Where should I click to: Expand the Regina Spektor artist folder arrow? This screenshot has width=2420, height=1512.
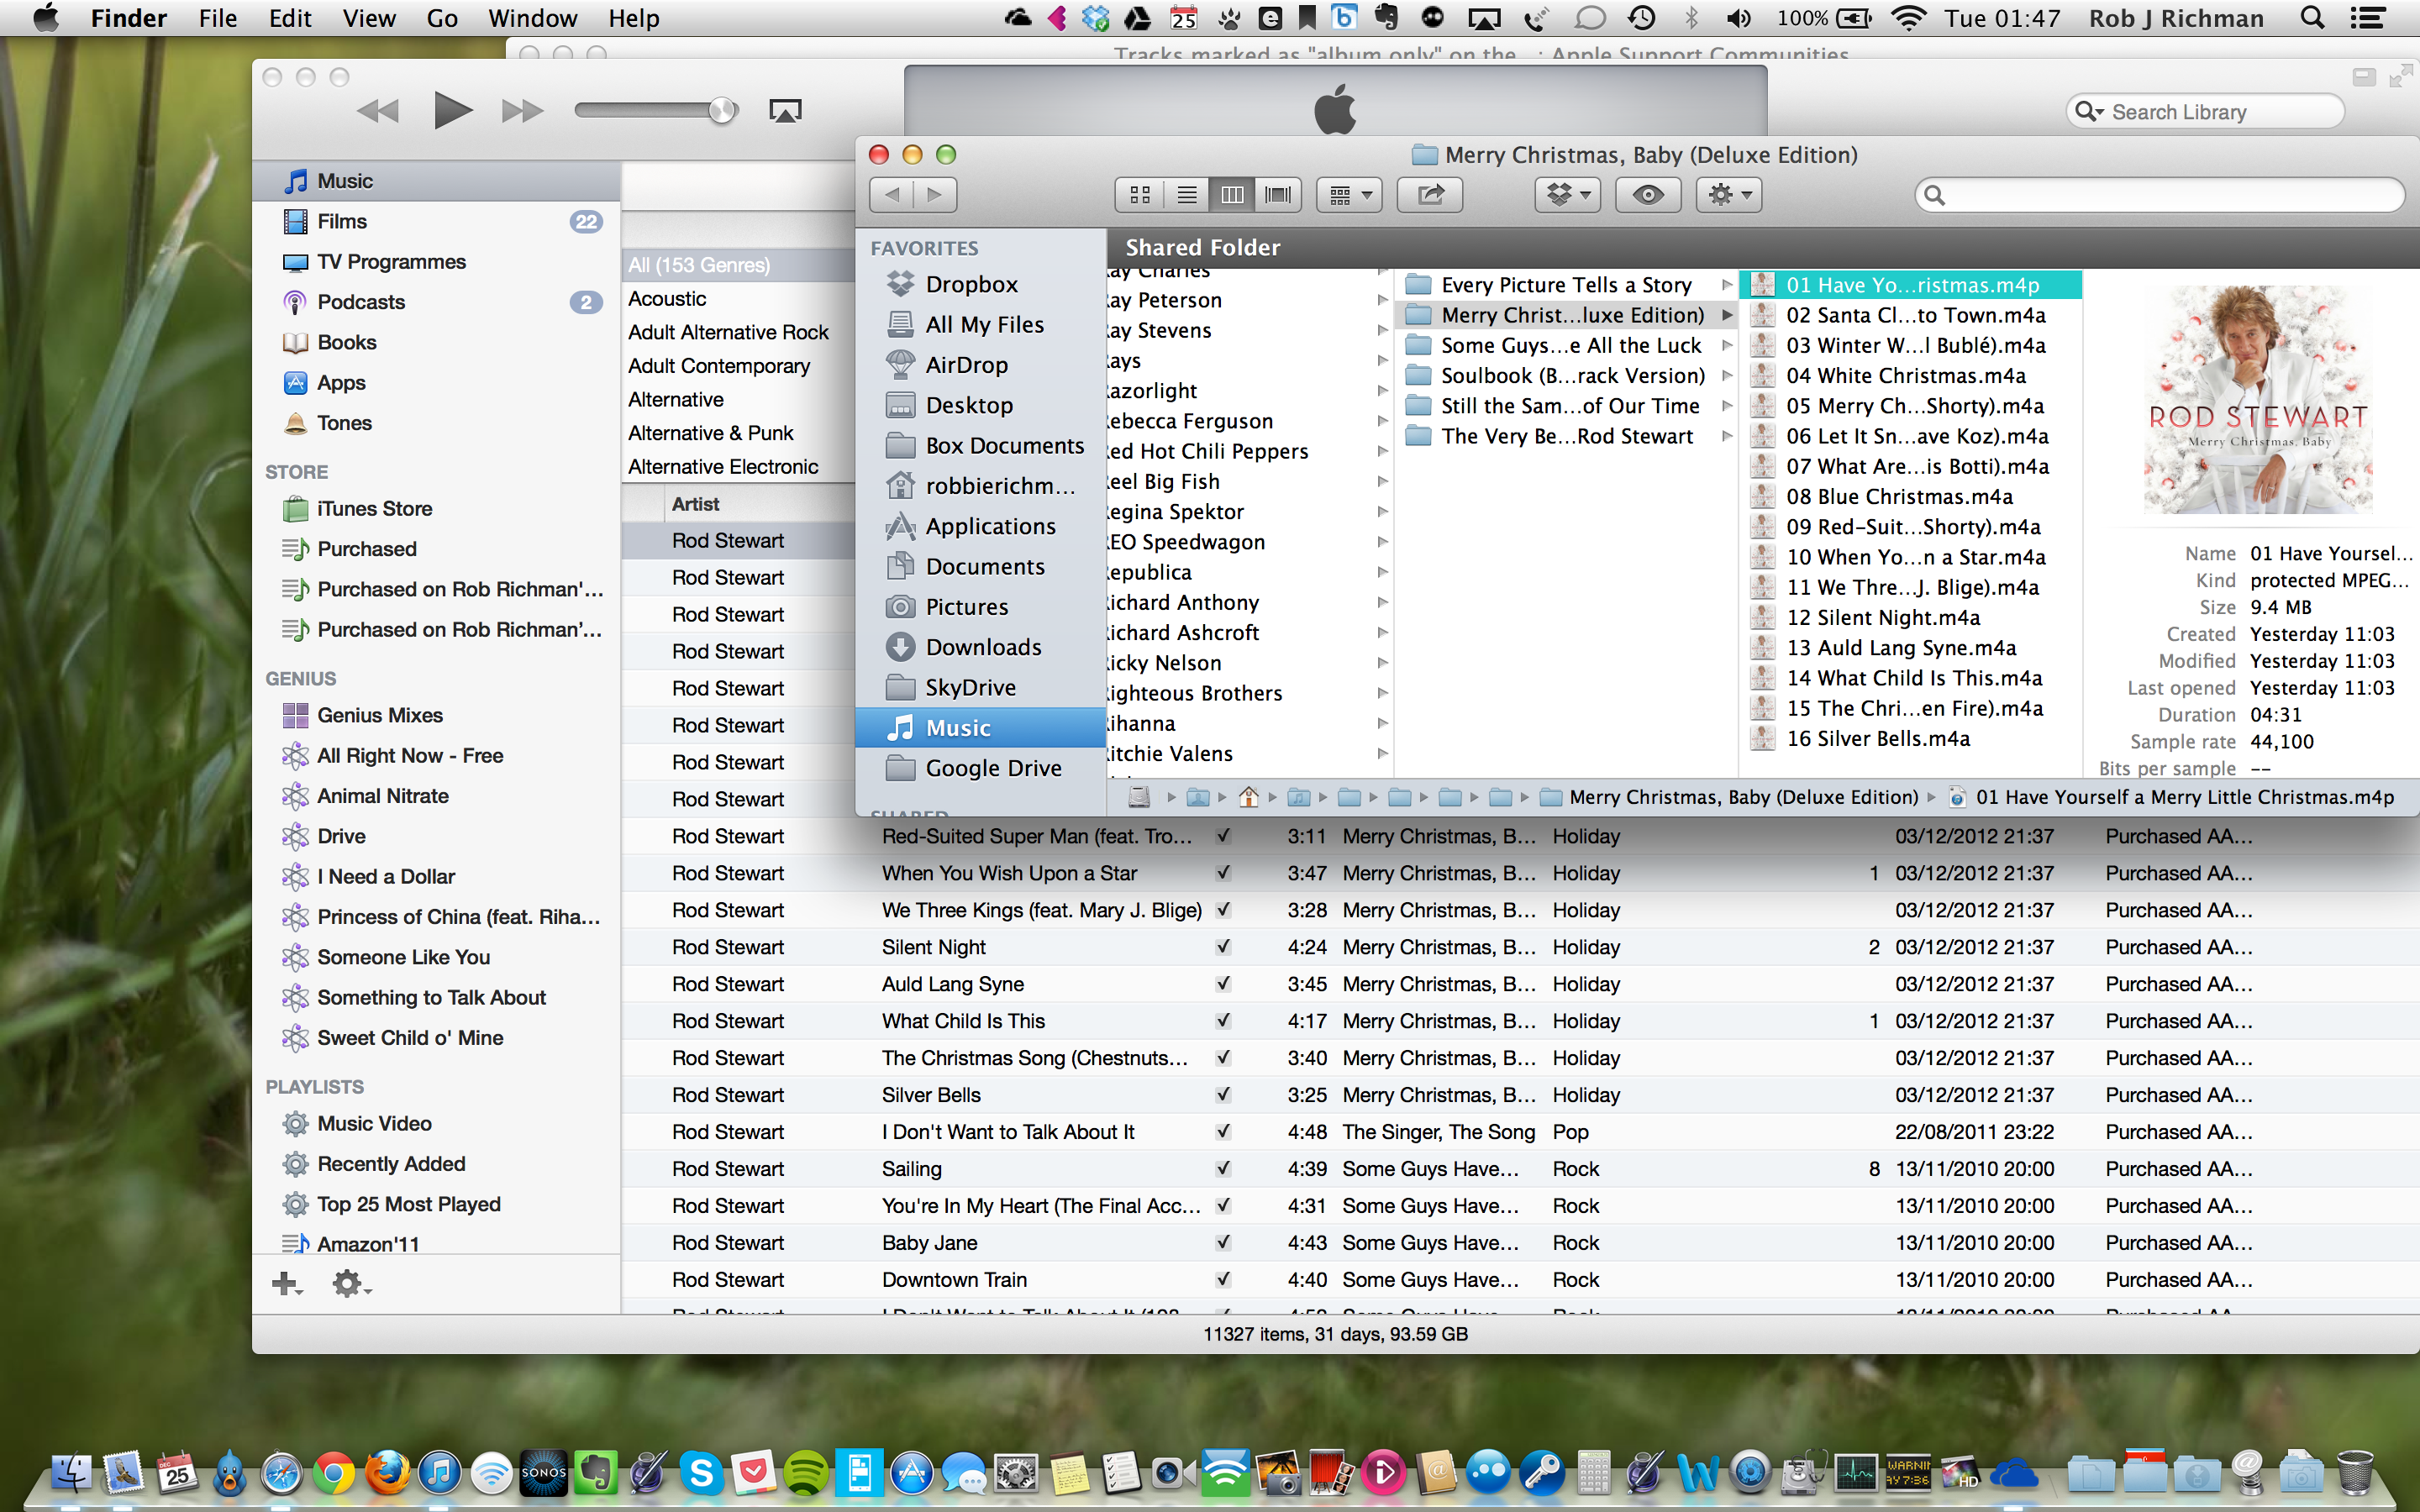click(1382, 512)
